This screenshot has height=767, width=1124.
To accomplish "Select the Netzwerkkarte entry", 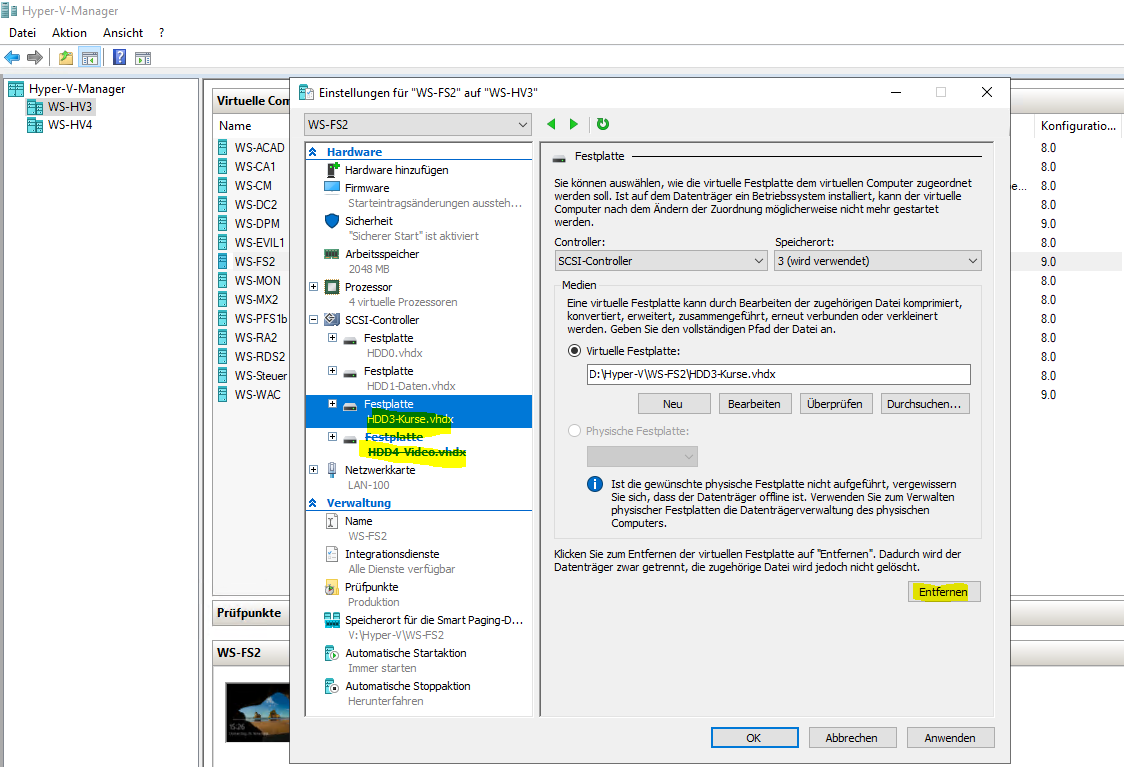I will coord(380,470).
